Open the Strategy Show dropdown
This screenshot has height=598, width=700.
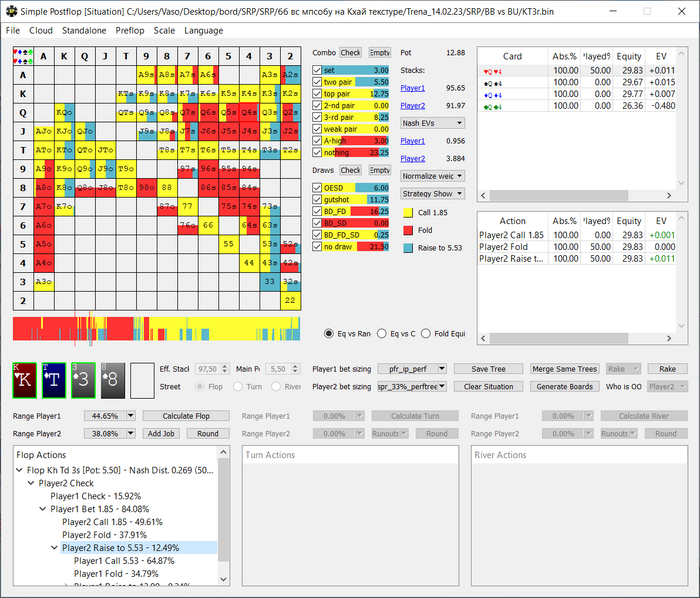pos(432,194)
